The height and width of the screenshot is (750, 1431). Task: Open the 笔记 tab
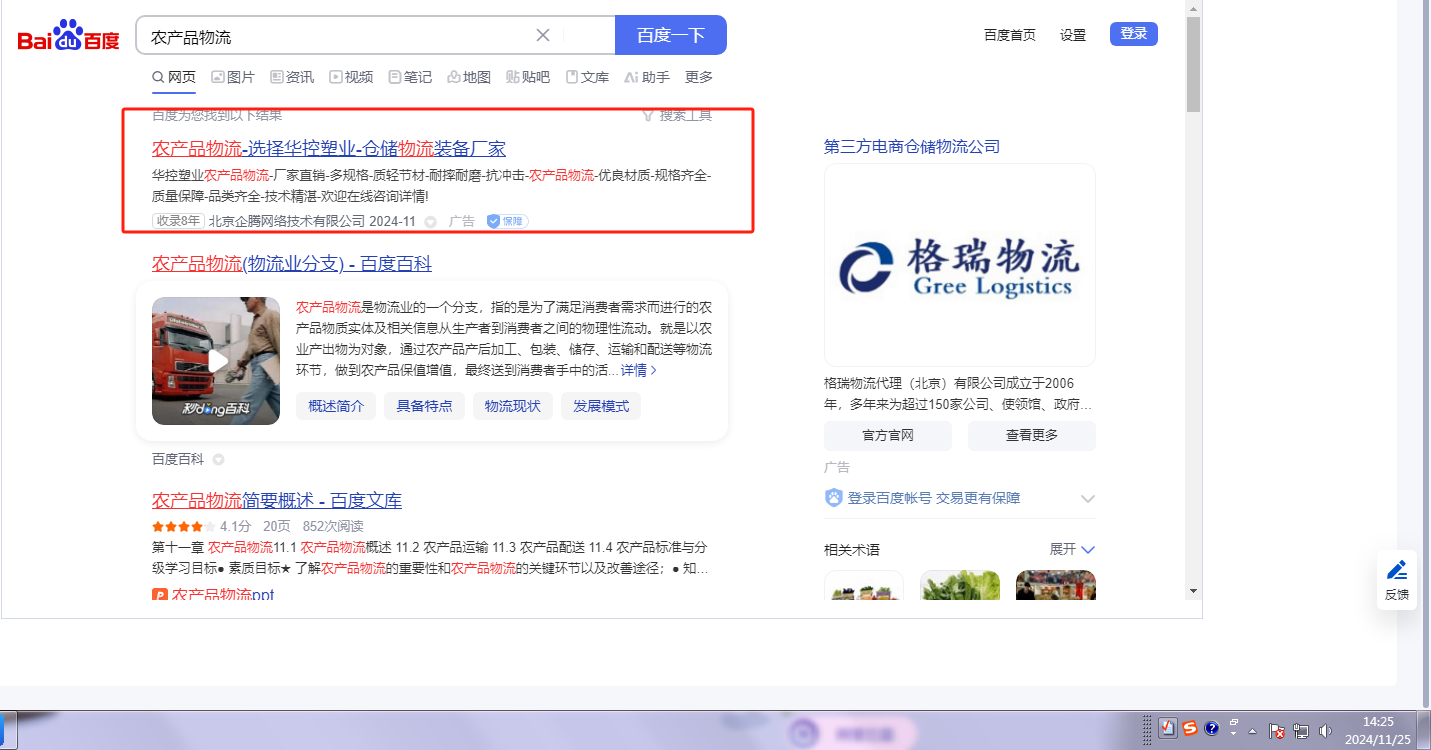click(x=410, y=77)
